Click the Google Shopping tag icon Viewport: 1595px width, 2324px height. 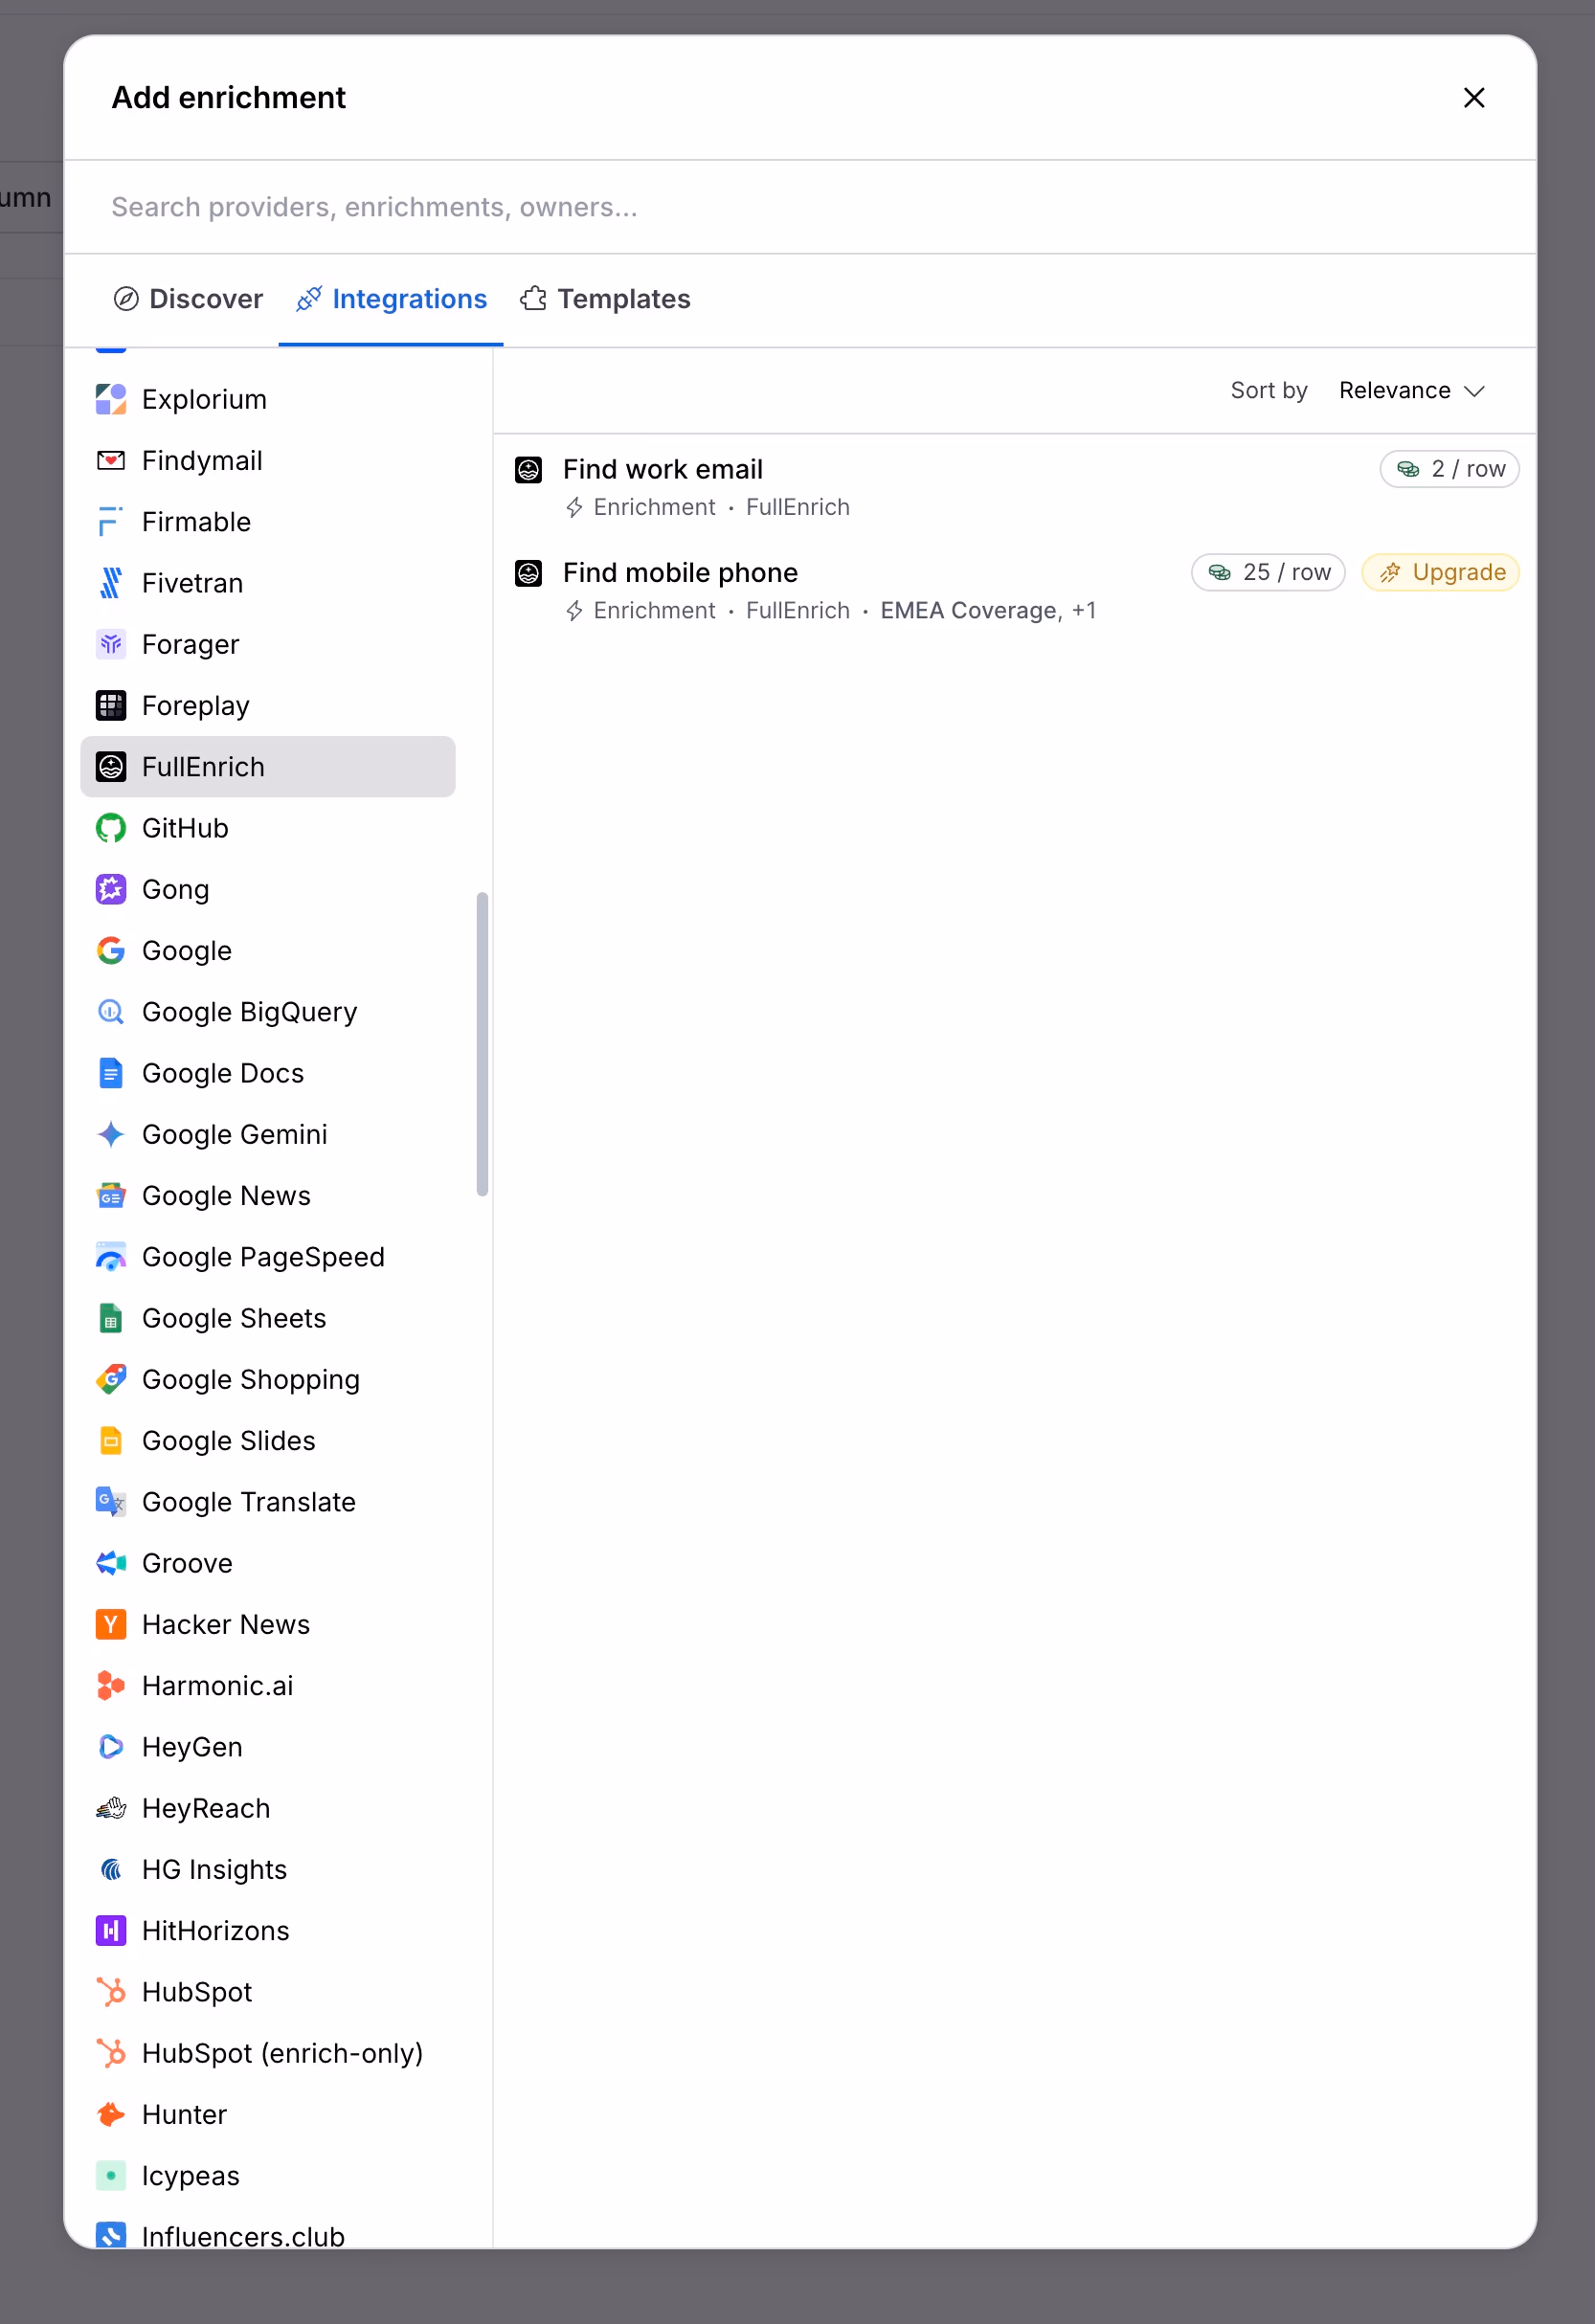[x=111, y=1379]
